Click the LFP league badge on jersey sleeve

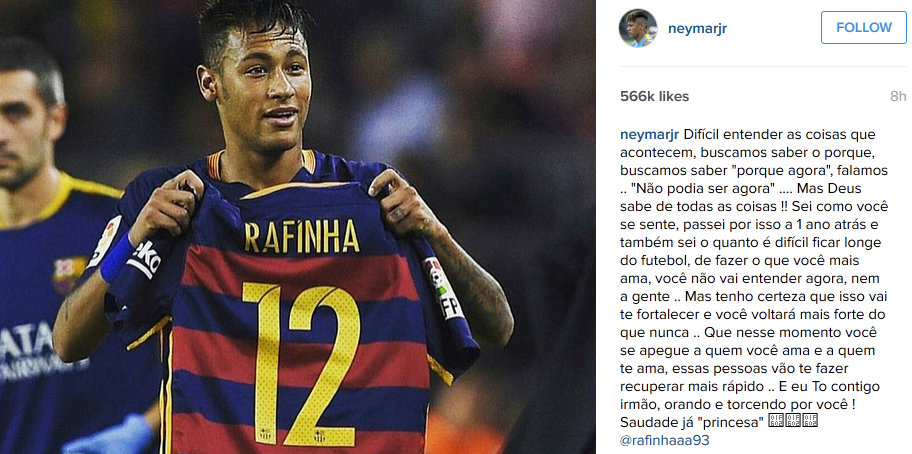443,287
